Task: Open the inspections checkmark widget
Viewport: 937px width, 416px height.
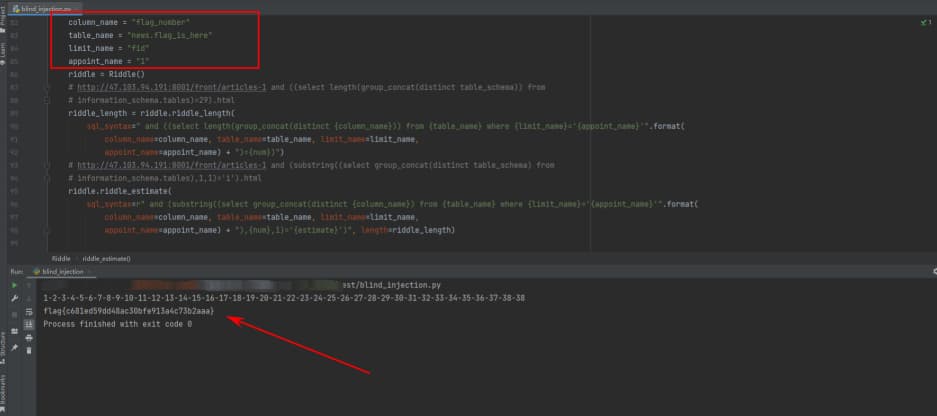Action: [926, 23]
